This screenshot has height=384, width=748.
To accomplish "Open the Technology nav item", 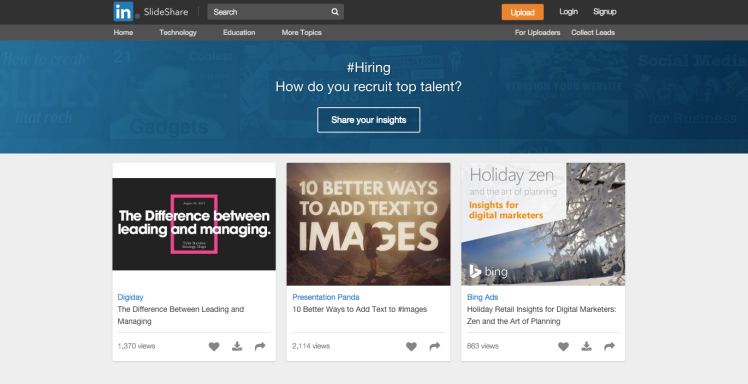I will tap(178, 32).
